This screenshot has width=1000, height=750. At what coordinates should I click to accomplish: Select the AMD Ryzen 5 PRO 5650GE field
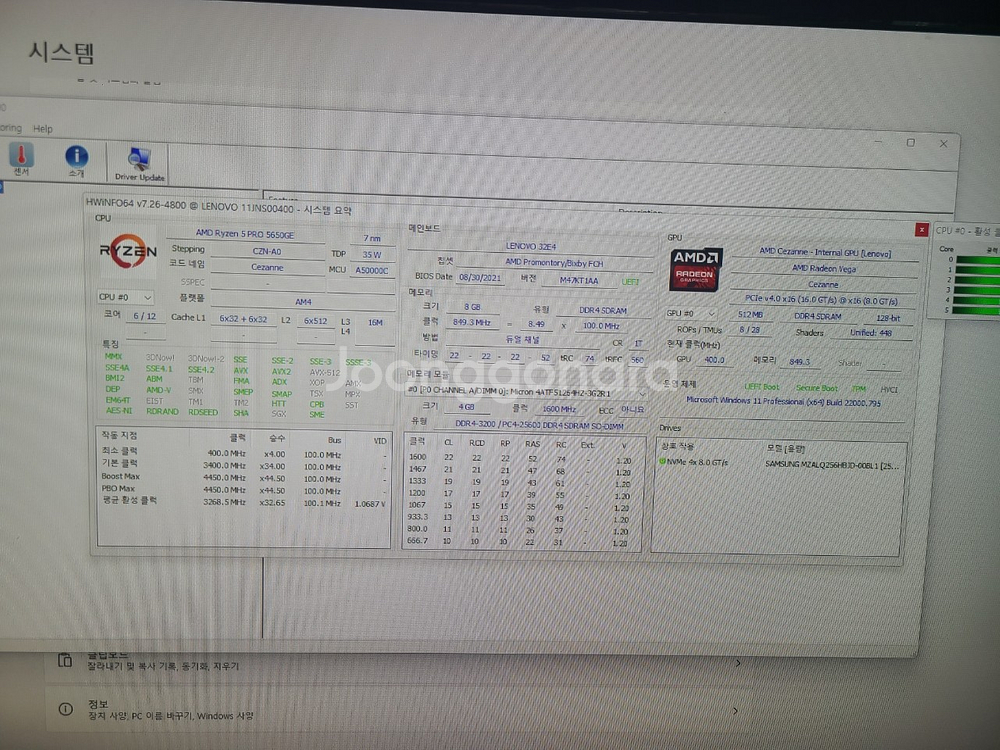pos(245,234)
